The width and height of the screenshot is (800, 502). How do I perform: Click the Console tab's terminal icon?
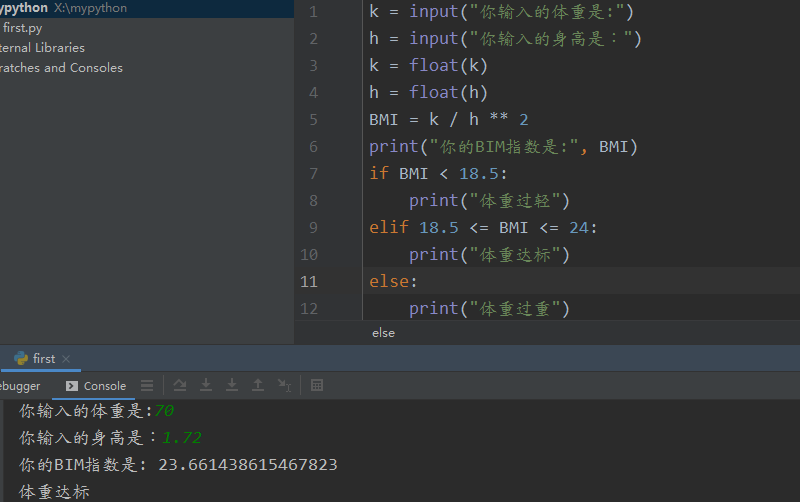[72, 386]
